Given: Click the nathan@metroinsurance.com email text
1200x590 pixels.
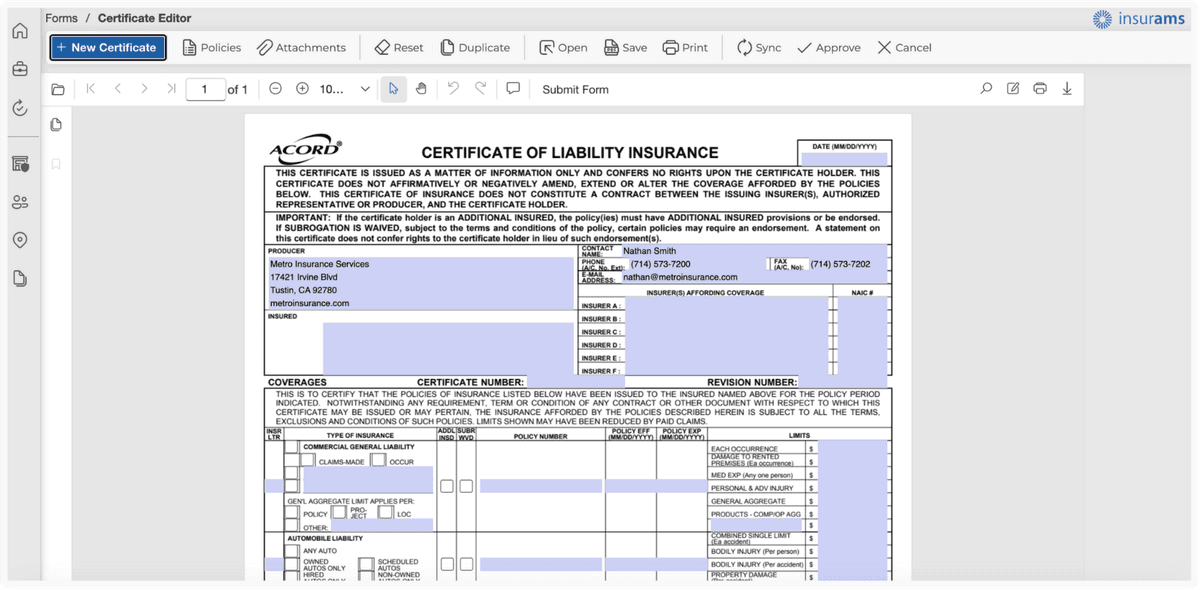Looking at the screenshot, I should [x=680, y=277].
